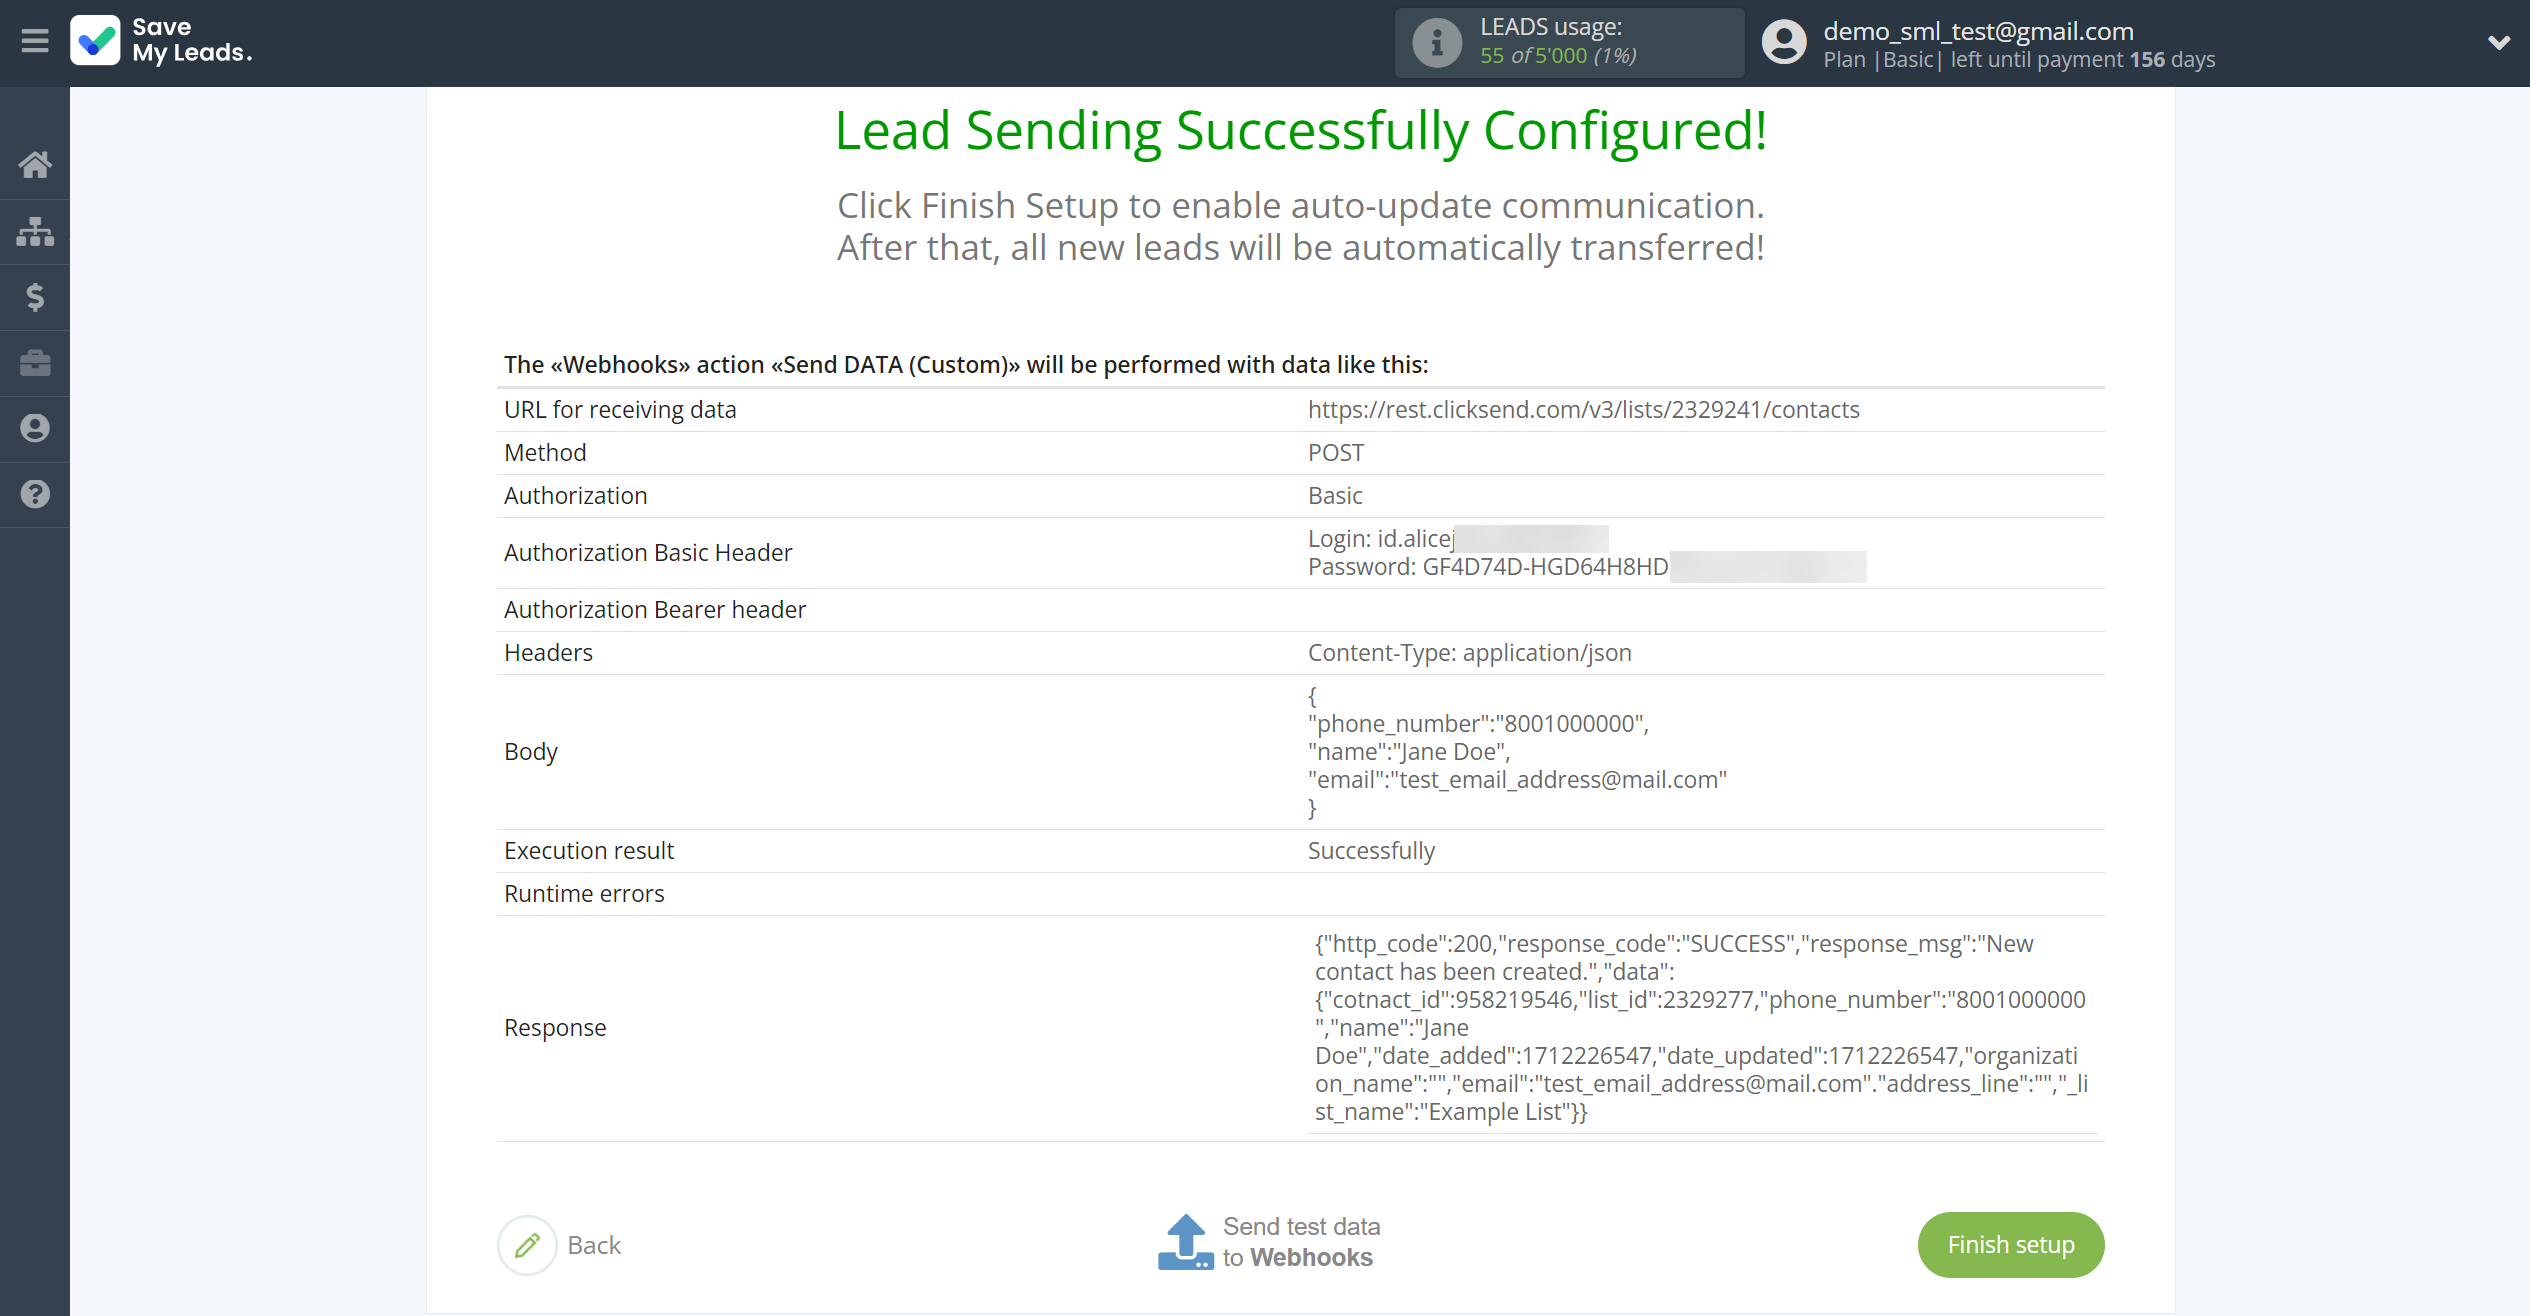
Task: Click the account avatar icon
Action: 1784,42
